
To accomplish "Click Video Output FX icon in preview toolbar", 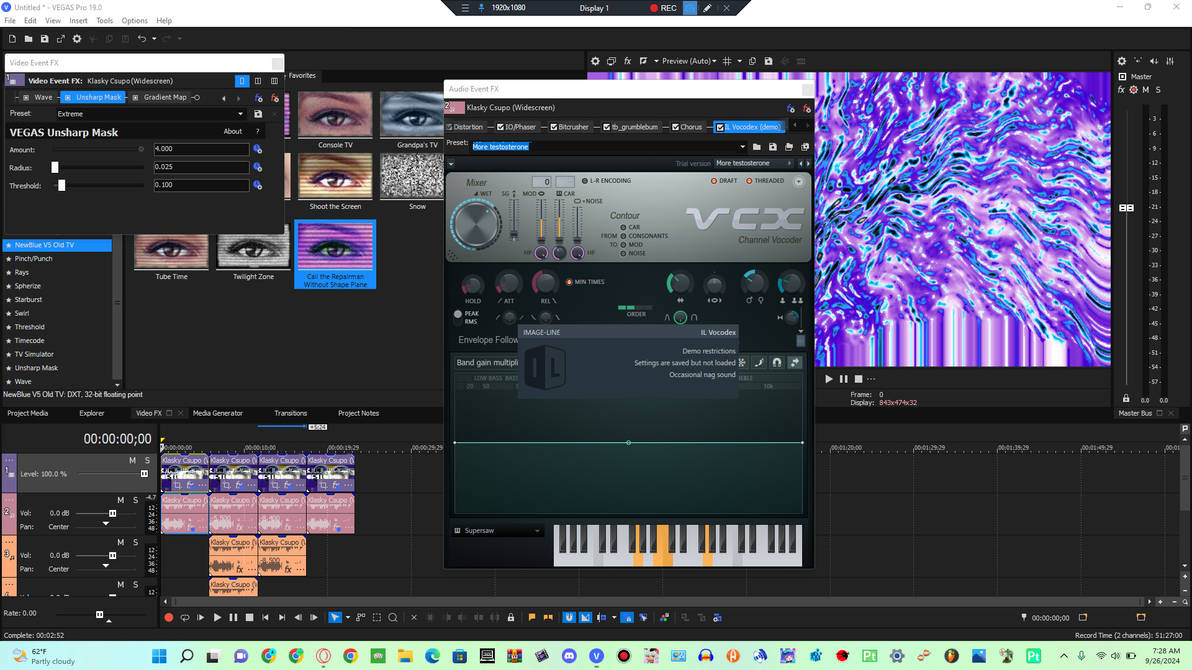I will coord(627,61).
